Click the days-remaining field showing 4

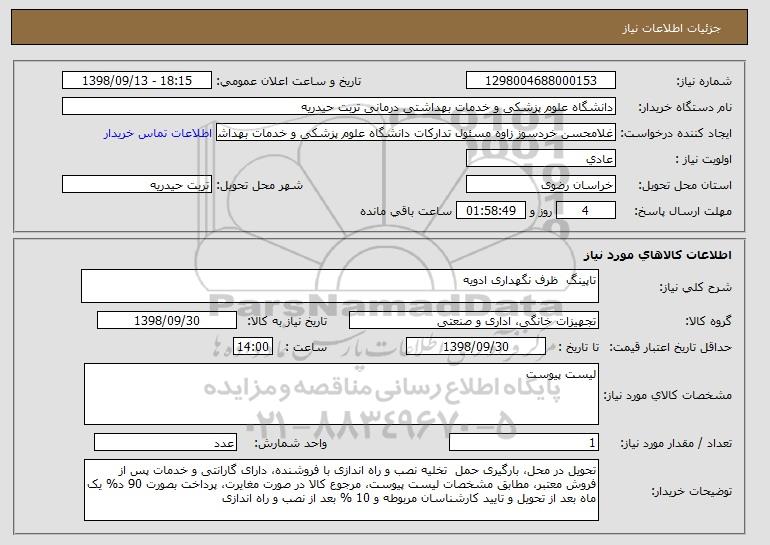point(585,211)
